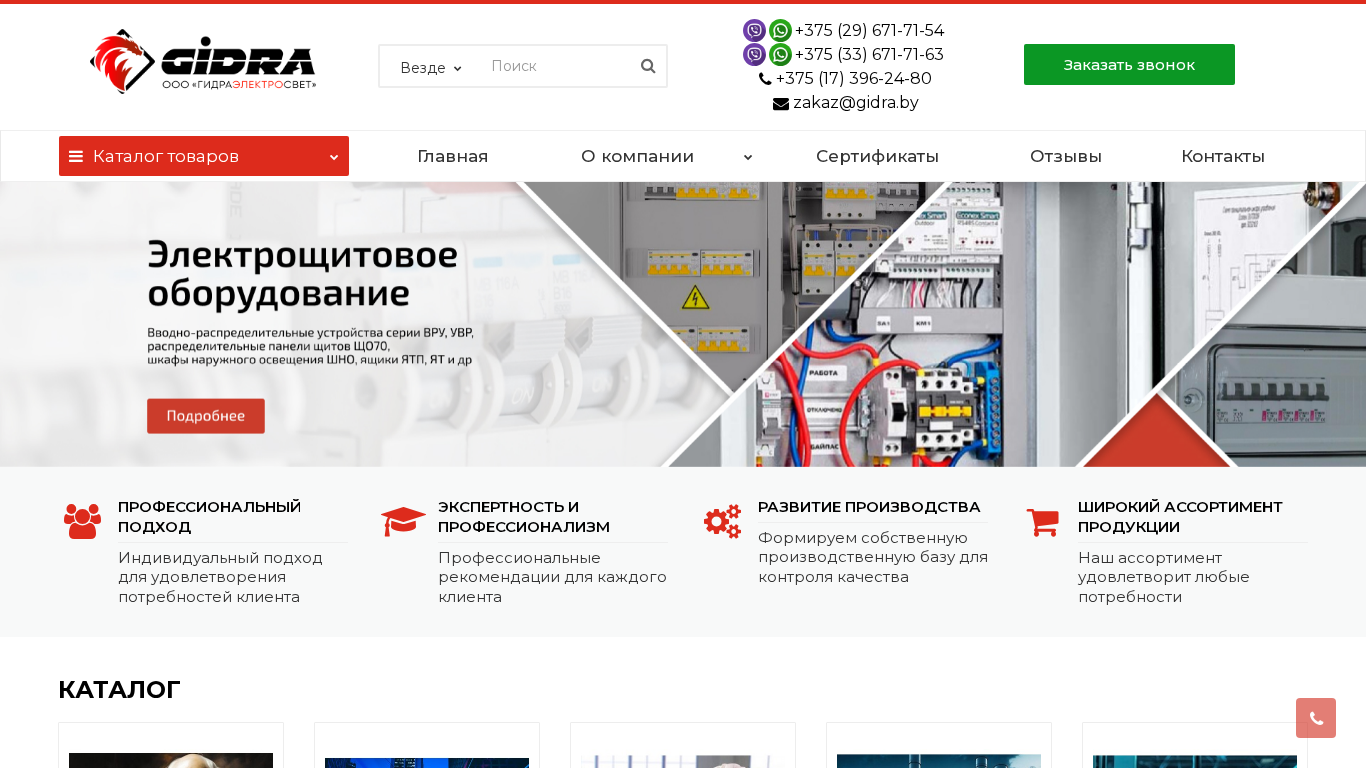Open the Сертификаты page
1366x768 pixels.
coord(877,156)
